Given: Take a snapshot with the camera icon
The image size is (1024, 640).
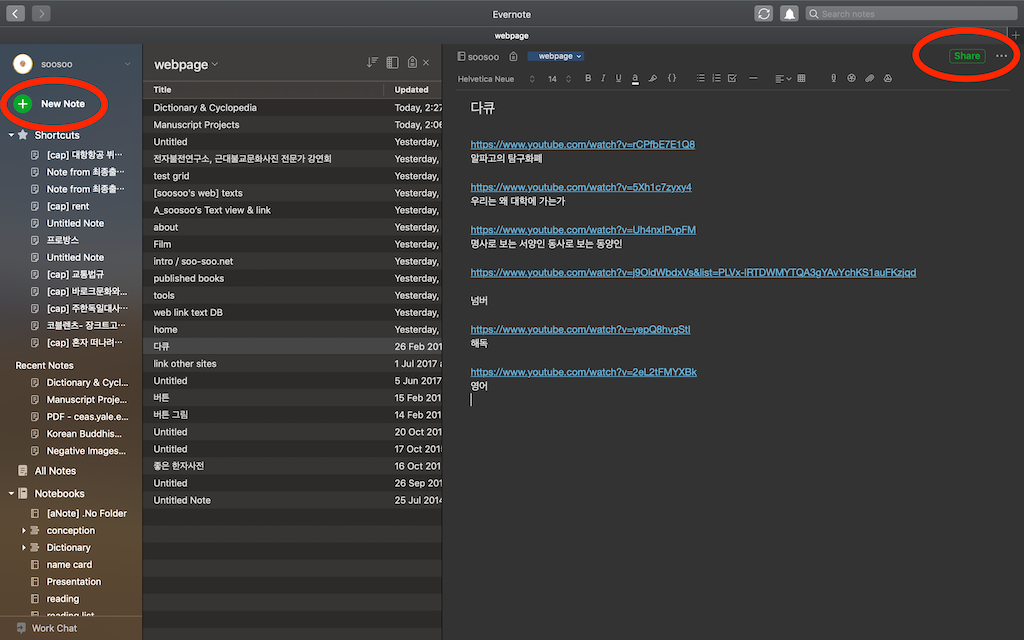Looking at the screenshot, I should 851,78.
